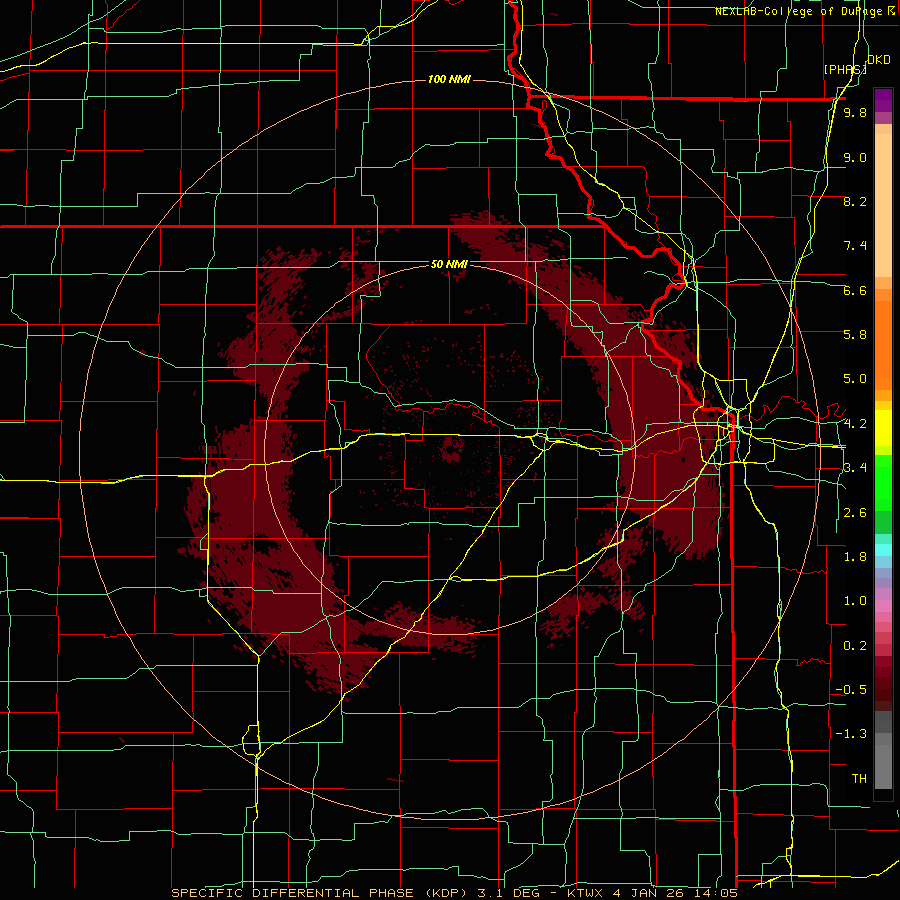The height and width of the screenshot is (900, 900).
Task: Select the 9.0 scale value
Action: point(855,157)
